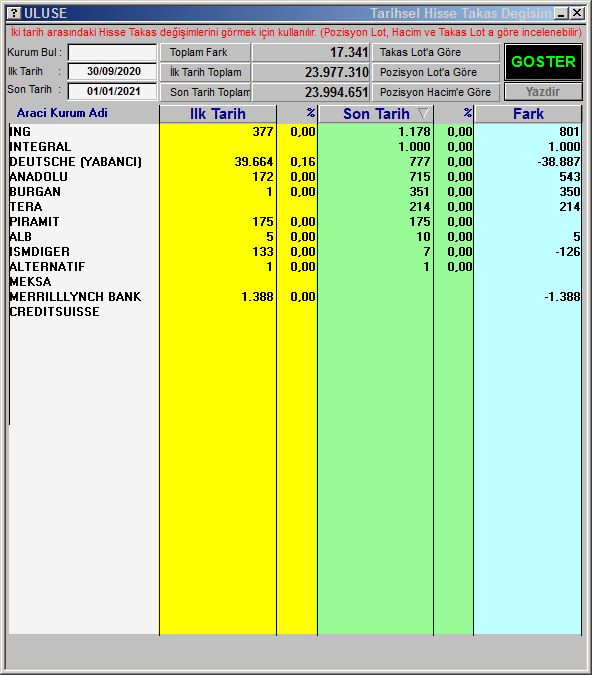Screen dimensions: 592x675
Task: Focus the Kurum Bul search field
Action: (x=112, y=53)
